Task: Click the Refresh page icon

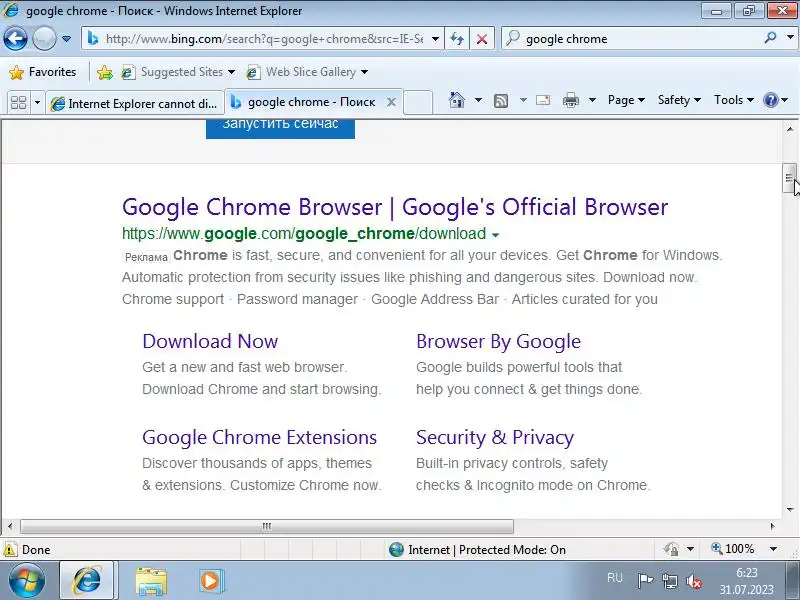Action: tap(457, 39)
